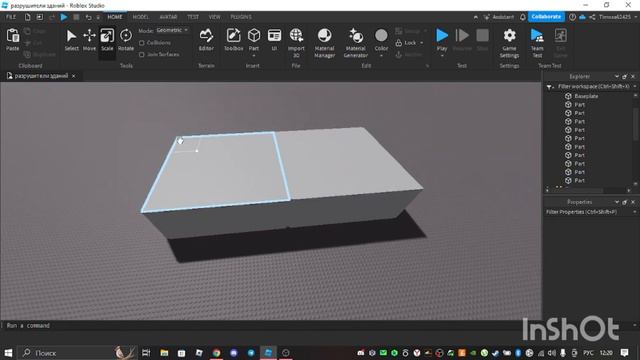Screen dimensions: 640x360
Task: Switch to the PLUGINS tab
Action: coord(241,17)
